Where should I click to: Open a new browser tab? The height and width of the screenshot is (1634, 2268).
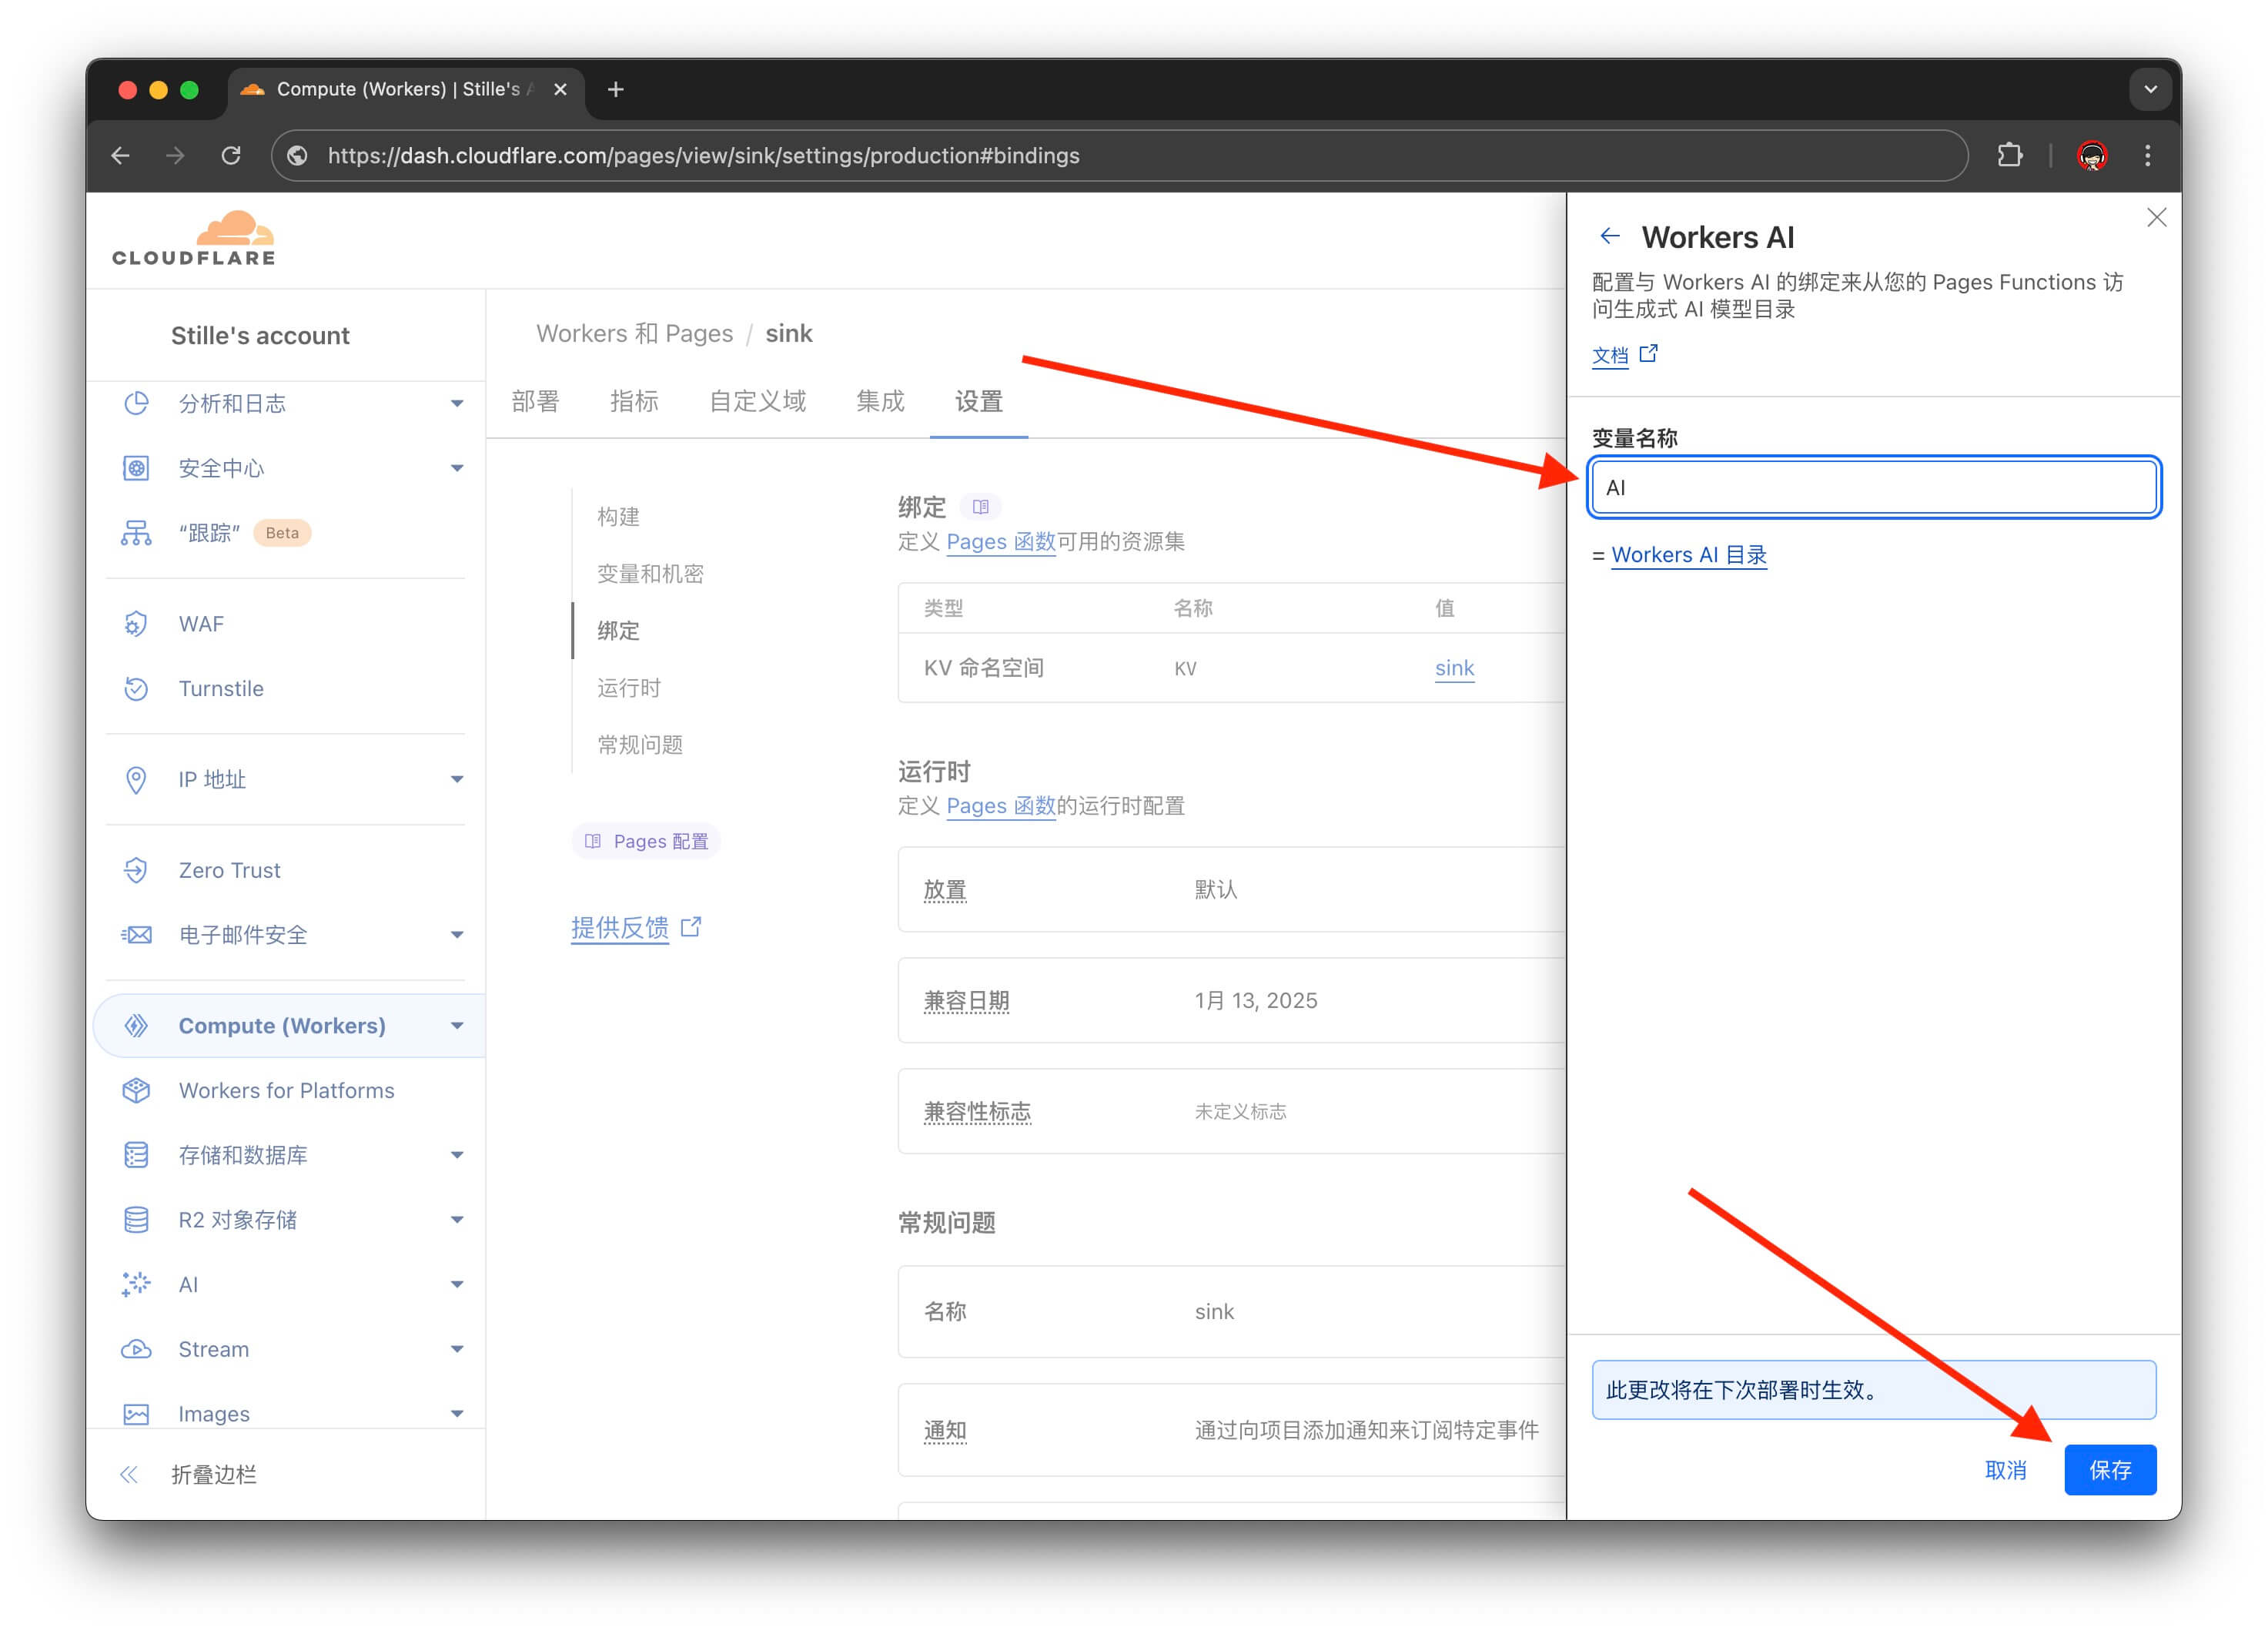(x=616, y=90)
